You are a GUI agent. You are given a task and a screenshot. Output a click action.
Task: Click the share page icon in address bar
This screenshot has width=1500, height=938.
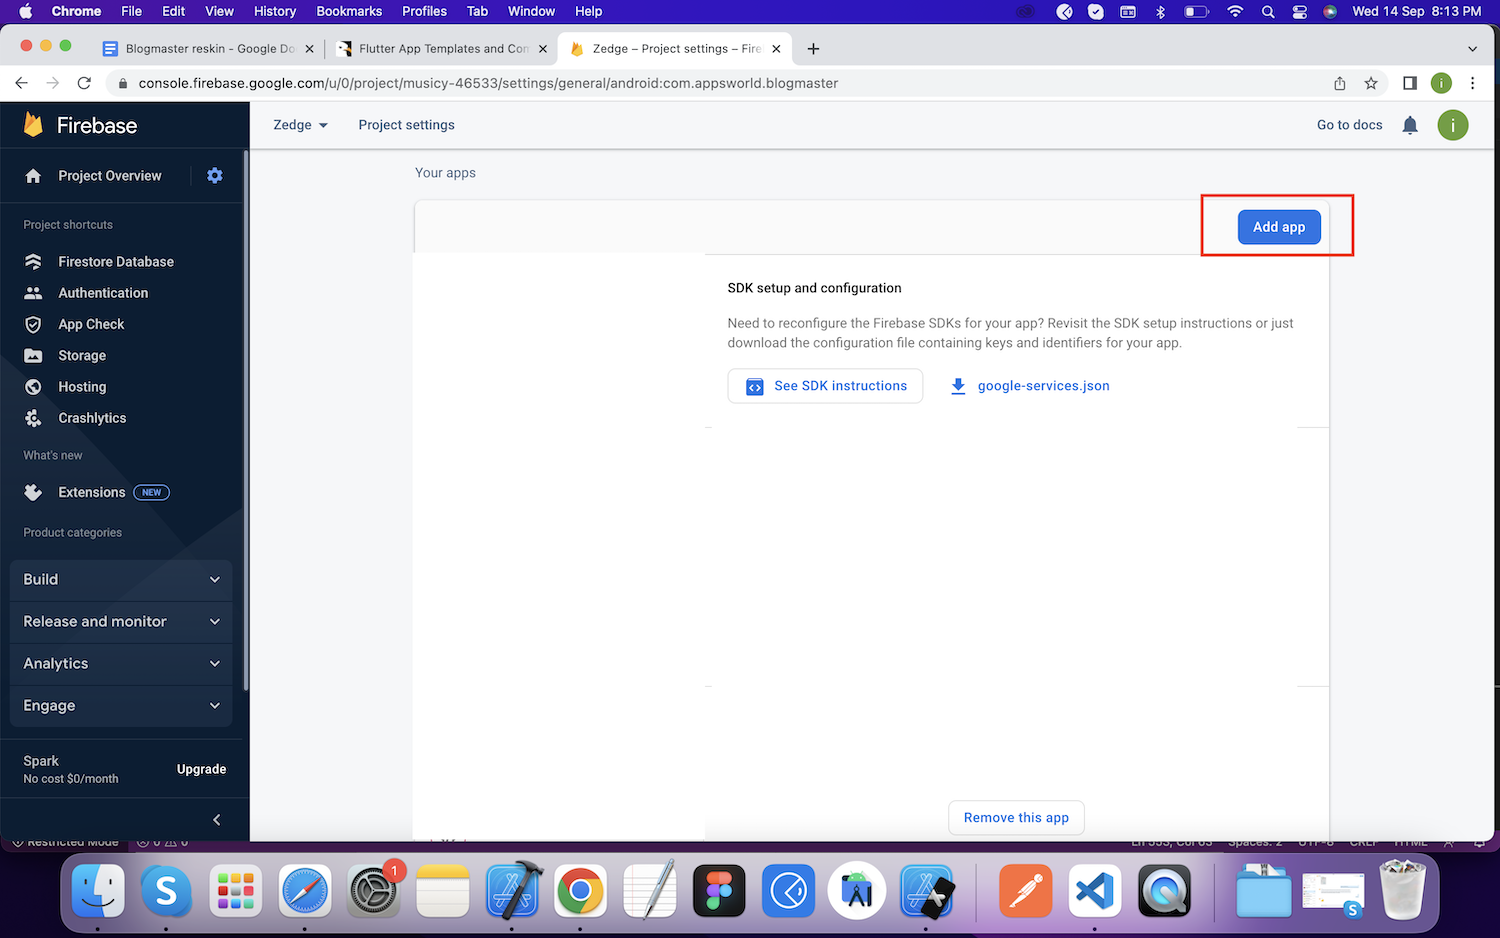(1340, 83)
